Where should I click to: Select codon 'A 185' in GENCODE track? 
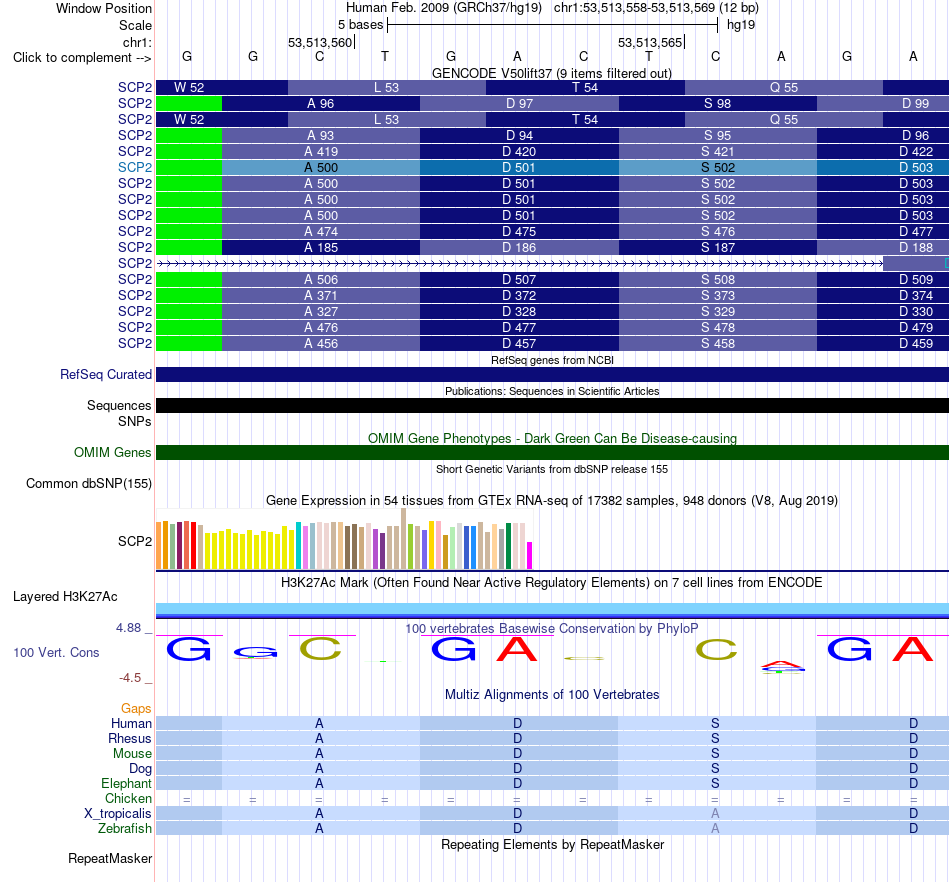click(321, 247)
